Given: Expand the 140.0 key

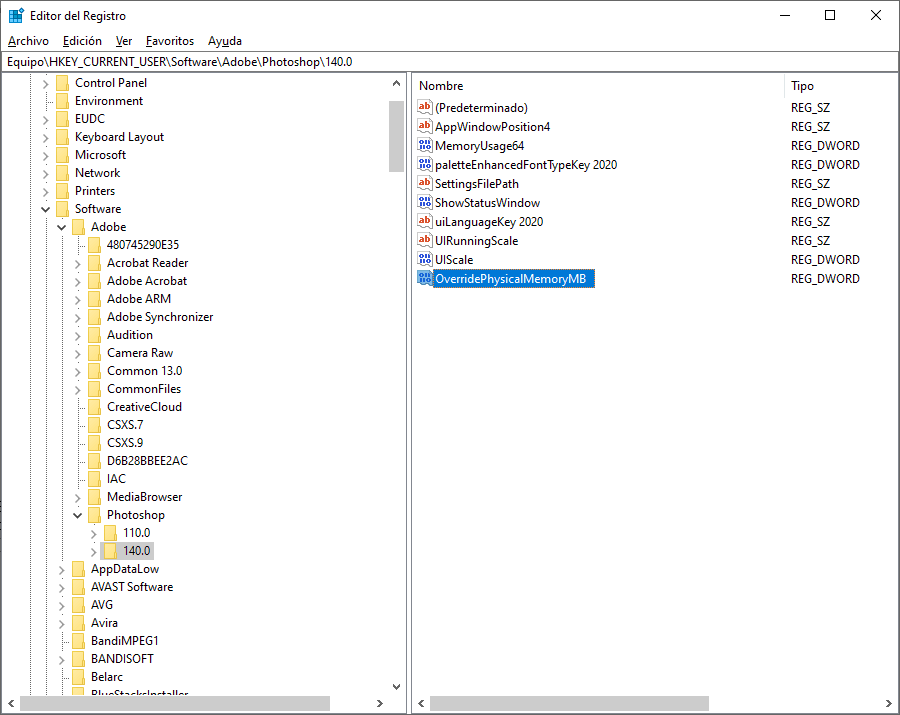Looking at the screenshot, I should pos(94,551).
